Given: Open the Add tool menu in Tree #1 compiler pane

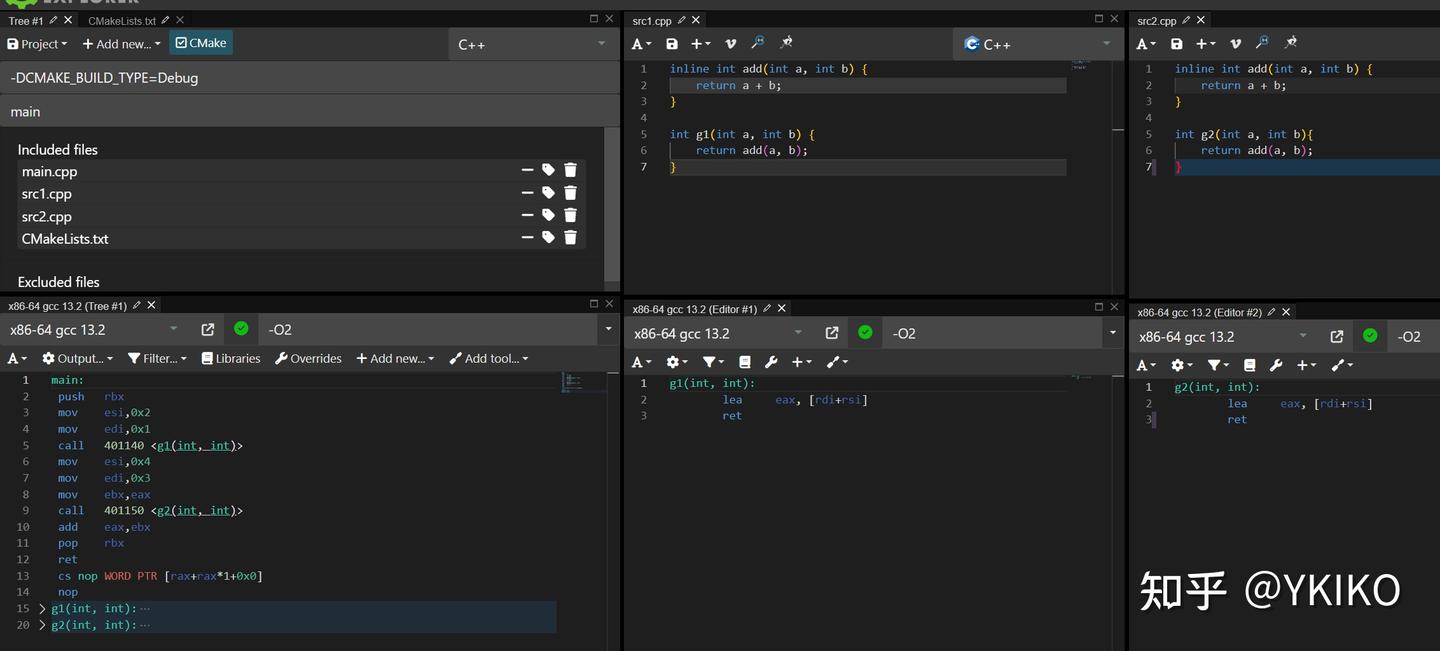Looking at the screenshot, I should [x=489, y=358].
